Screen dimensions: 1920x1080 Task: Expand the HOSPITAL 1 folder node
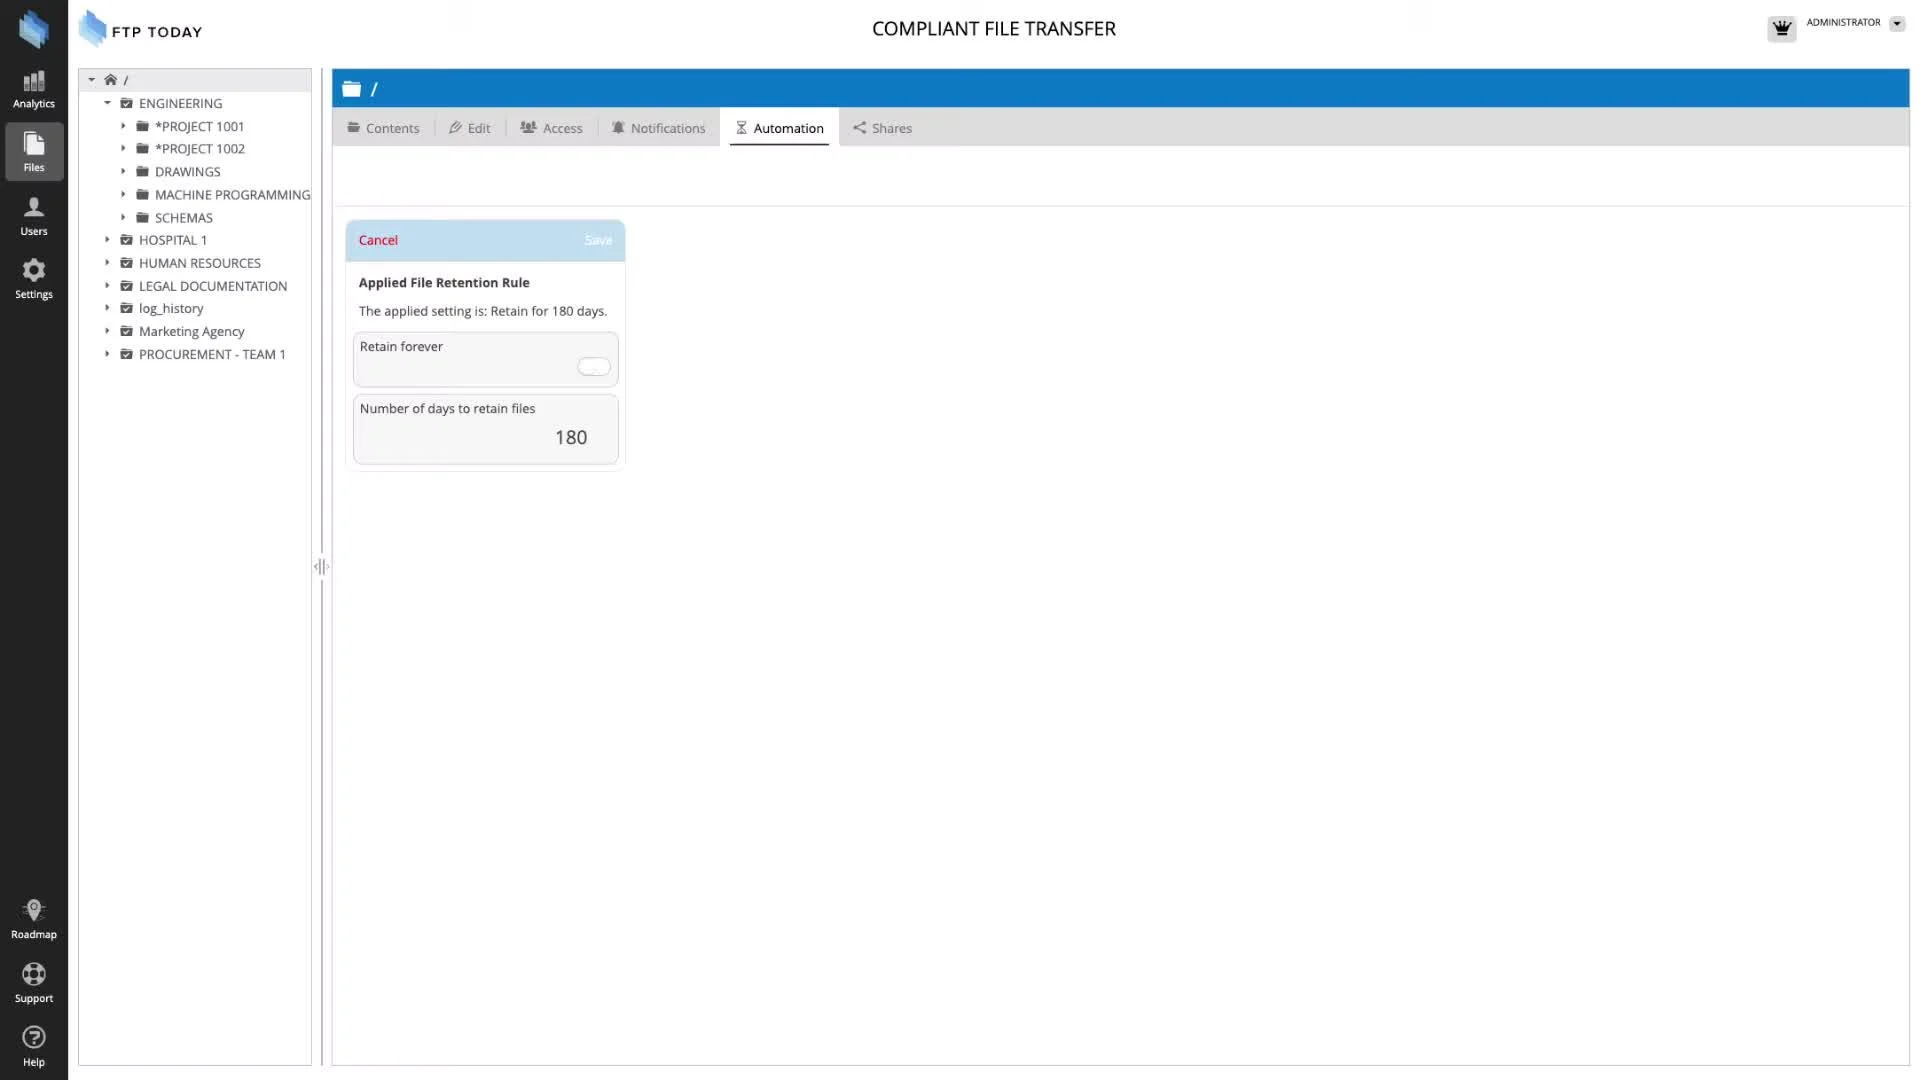(x=108, y=240)
